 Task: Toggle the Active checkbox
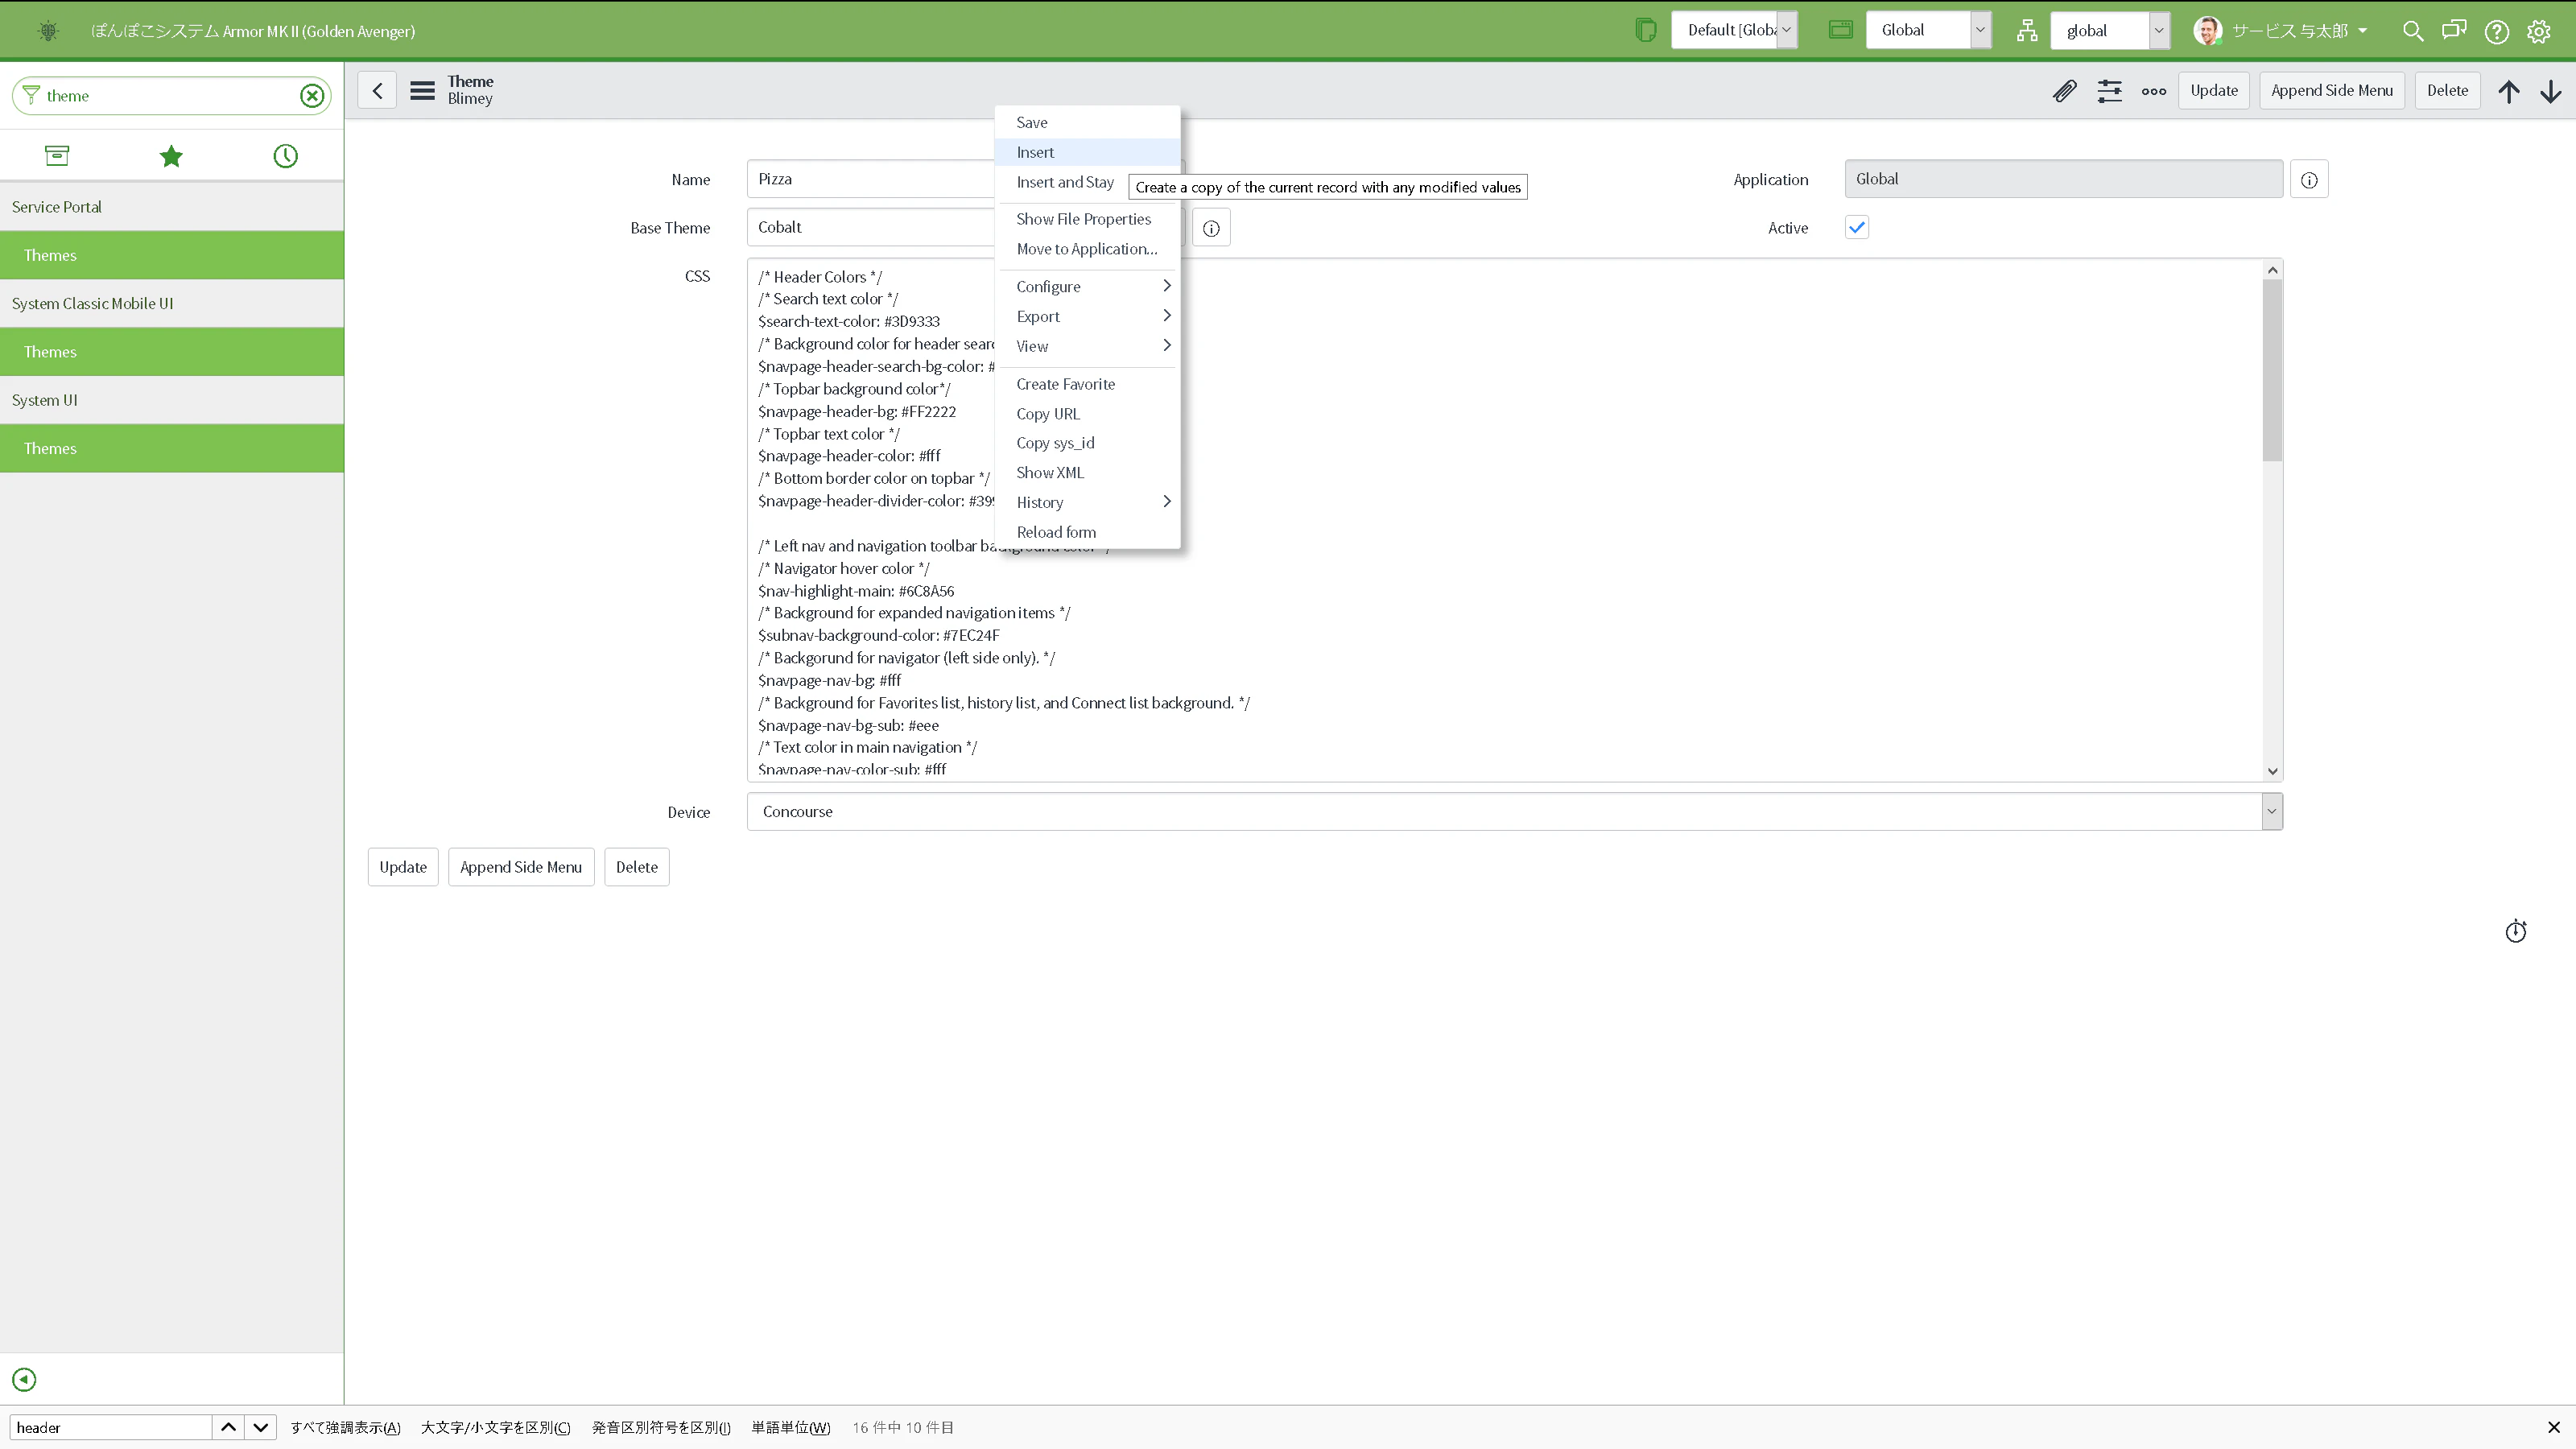[x=1856, y=228]
